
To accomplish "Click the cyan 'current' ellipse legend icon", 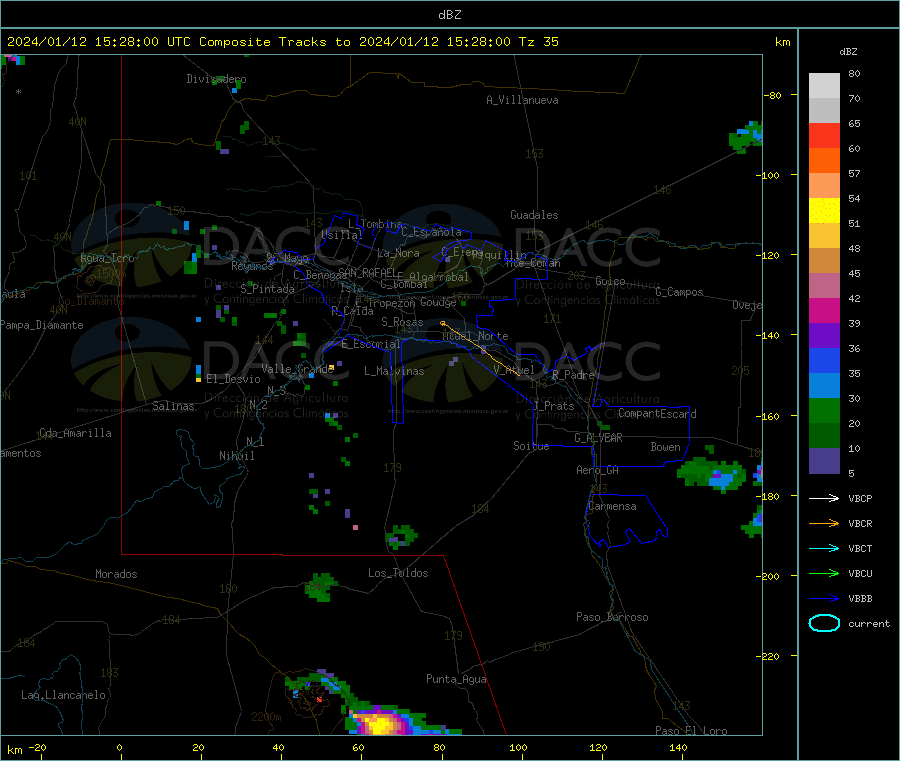I will click(824, 623).
